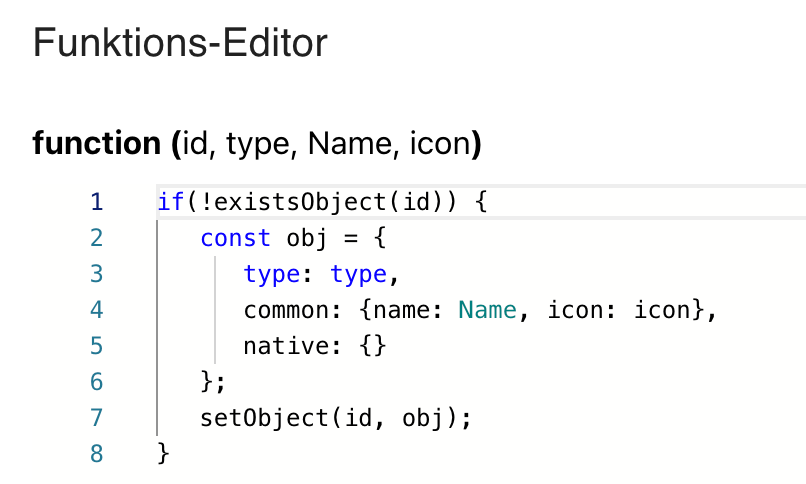
Task: Click line number 1 in the gutter
Action: pyautogui.click(x=97, y=202)
